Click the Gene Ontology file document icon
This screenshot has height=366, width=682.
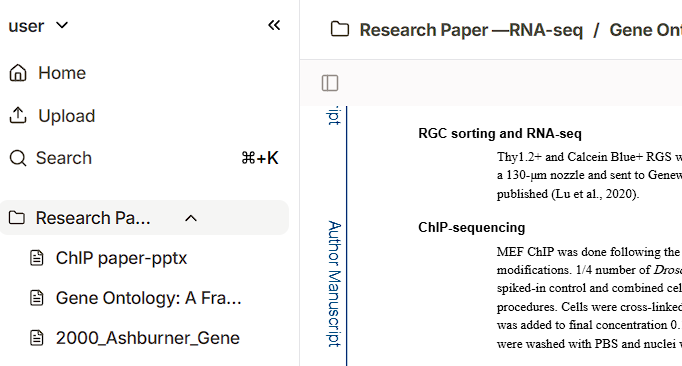37,298
